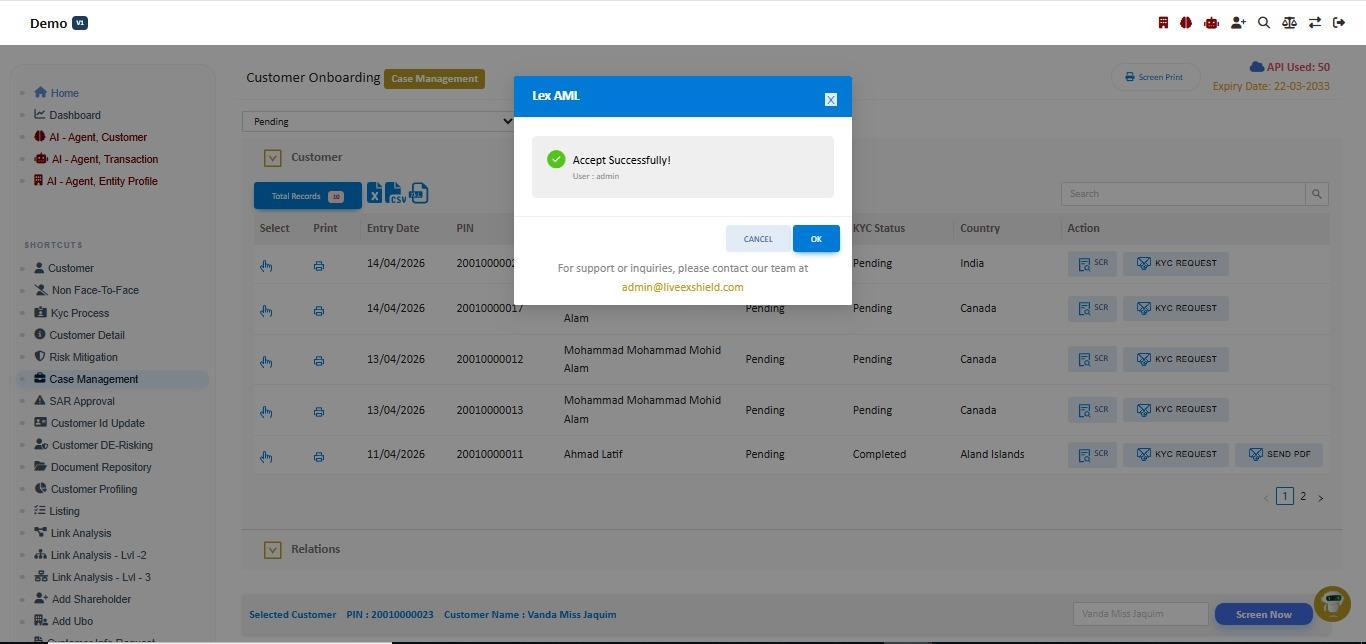Open the add-user icon in top bar

point(1238,22)
